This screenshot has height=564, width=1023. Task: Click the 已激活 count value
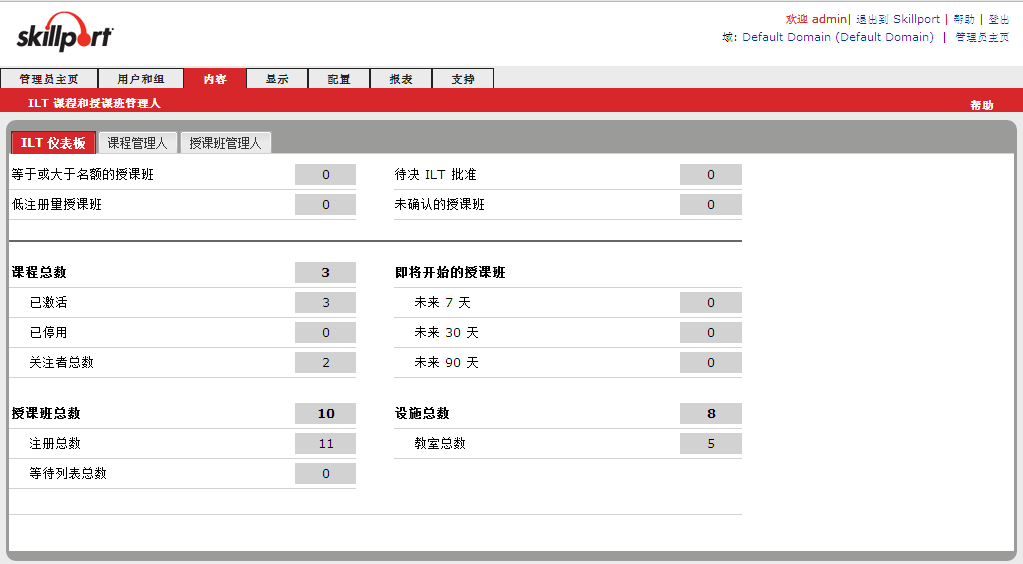click(x=326, y=302)
